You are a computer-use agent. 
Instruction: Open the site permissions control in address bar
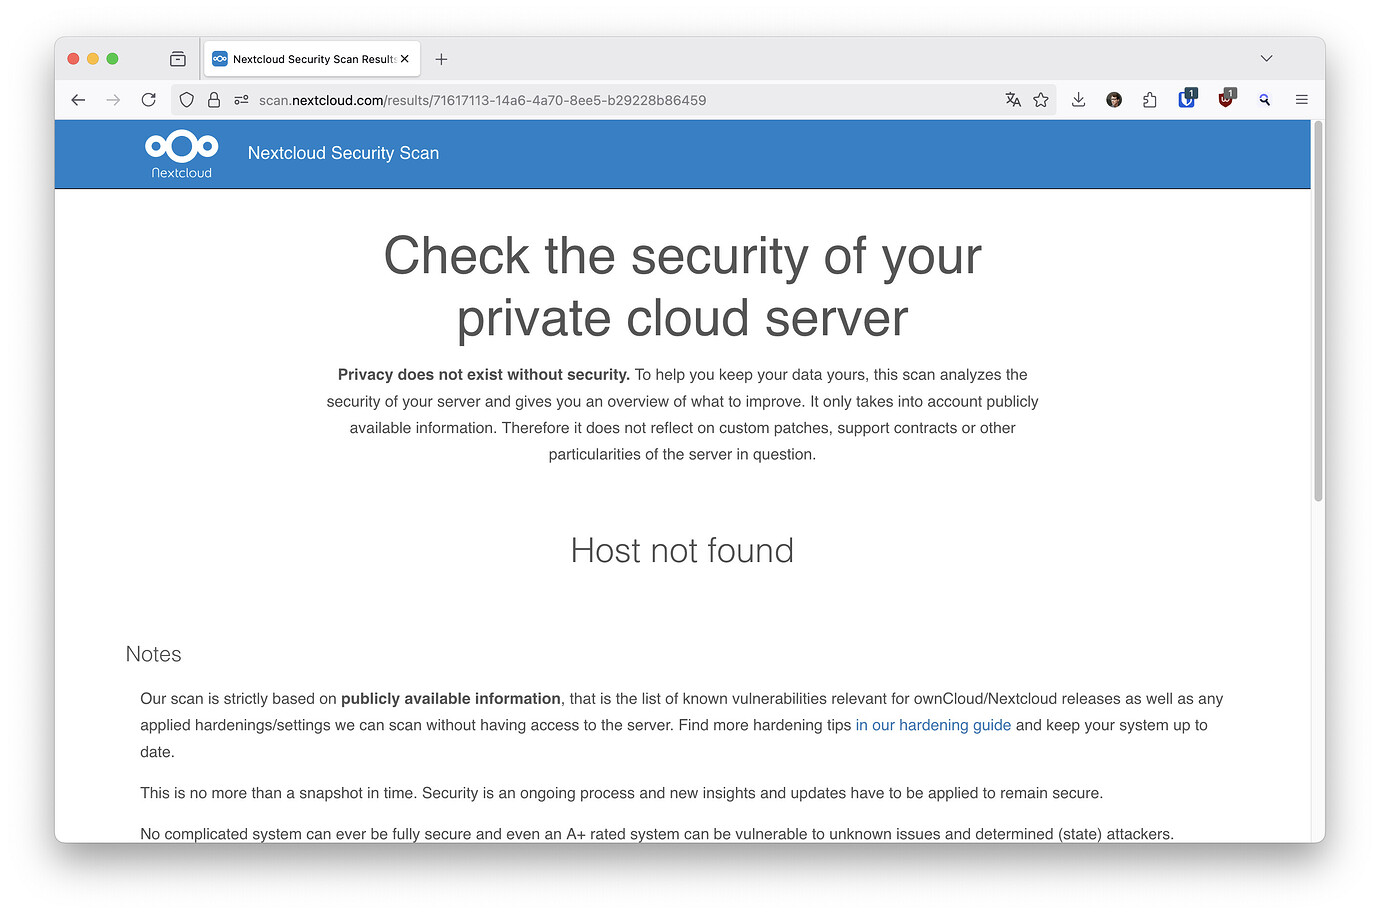[240, 99]
